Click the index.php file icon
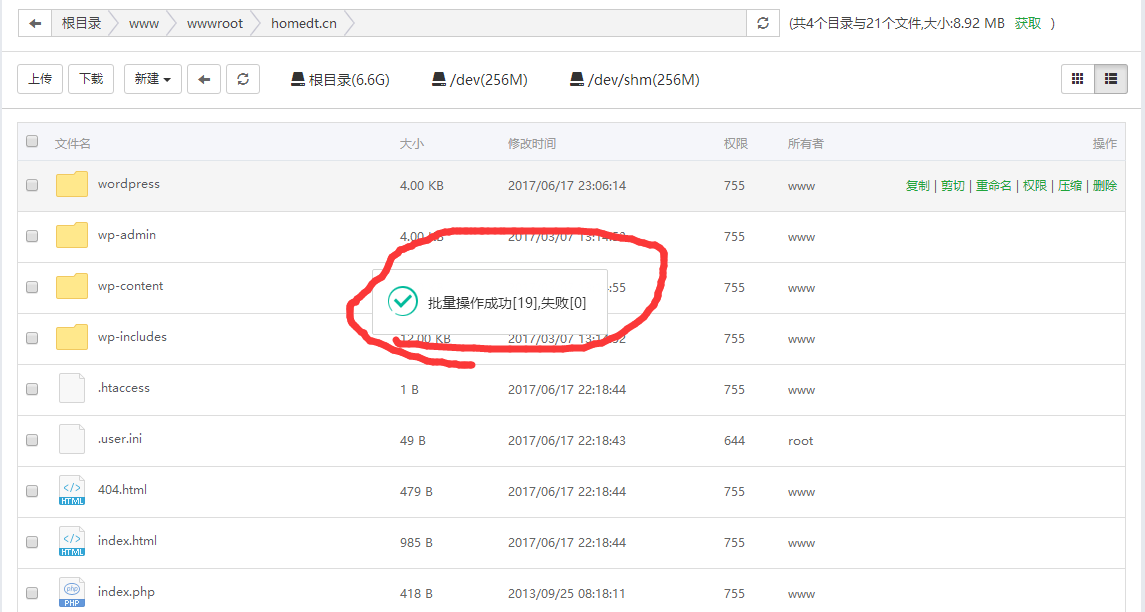This screenshot has height=612, width=1145. click(72, 592)
